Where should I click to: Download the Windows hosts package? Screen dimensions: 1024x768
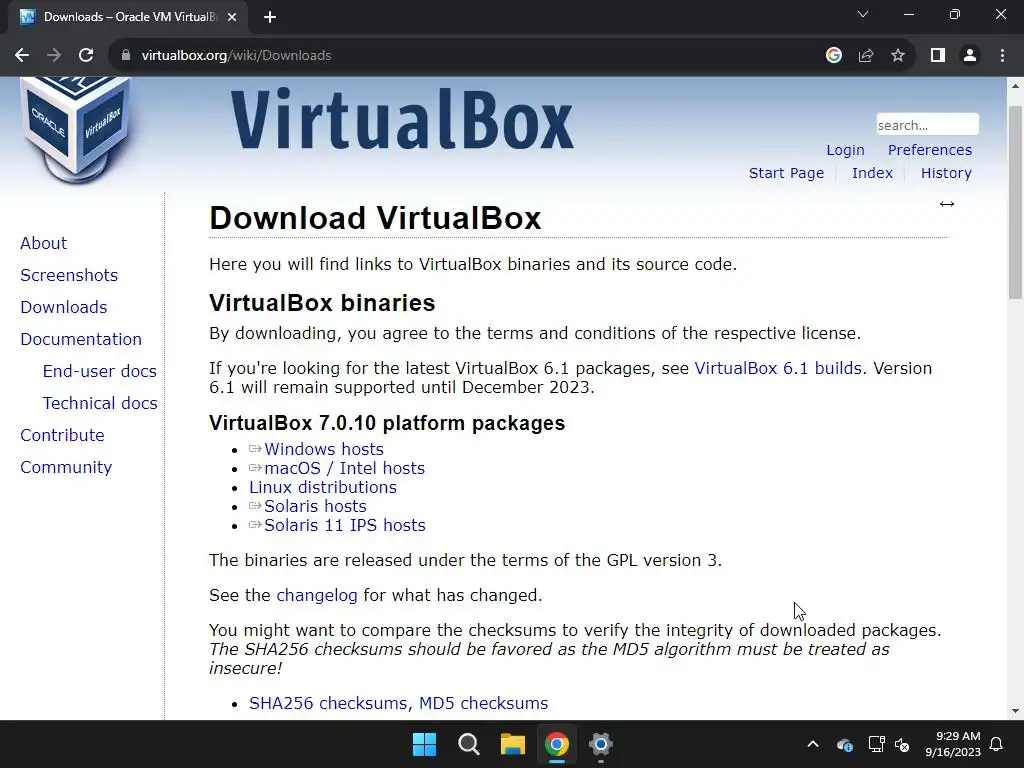click(323, 449)
